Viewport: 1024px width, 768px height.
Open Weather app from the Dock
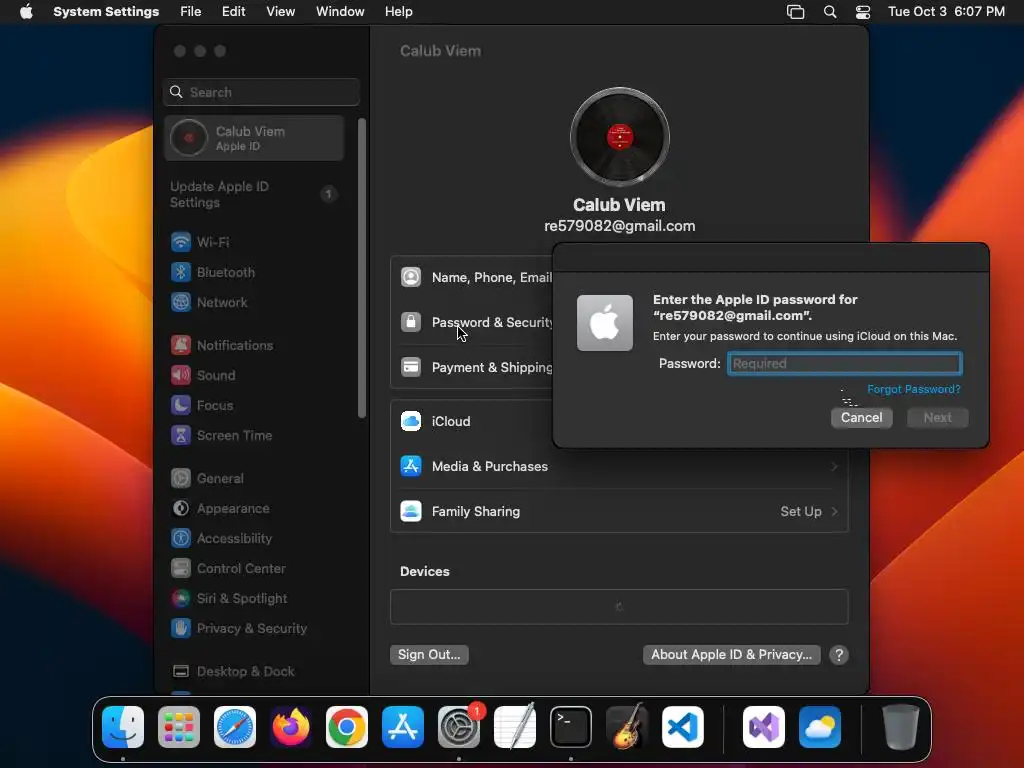pos(820,727)
